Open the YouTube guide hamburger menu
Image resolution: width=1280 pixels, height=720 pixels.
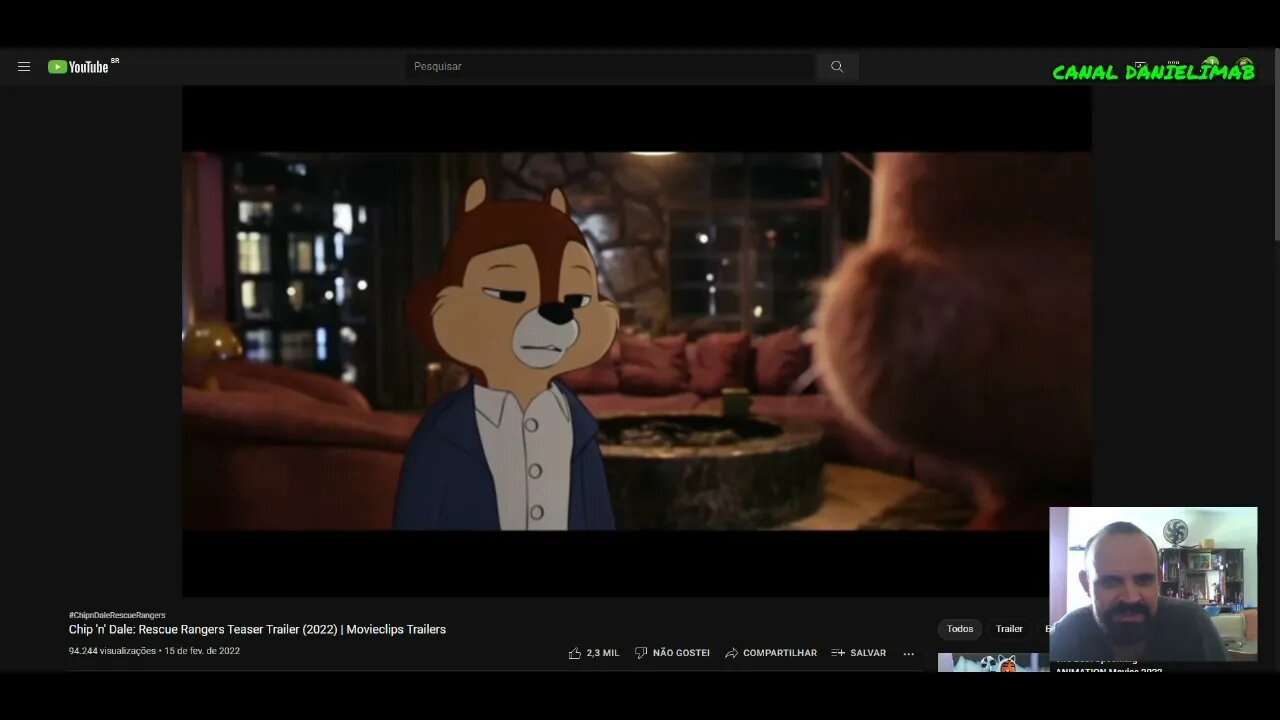point(24,67)
